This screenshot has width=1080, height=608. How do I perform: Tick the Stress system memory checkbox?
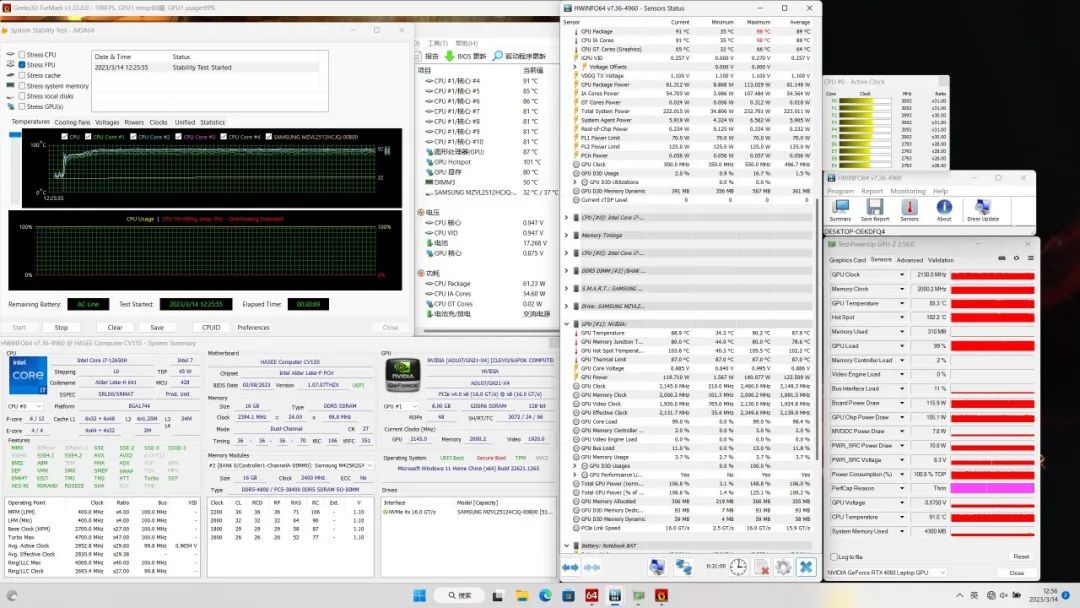coord(22,86)
